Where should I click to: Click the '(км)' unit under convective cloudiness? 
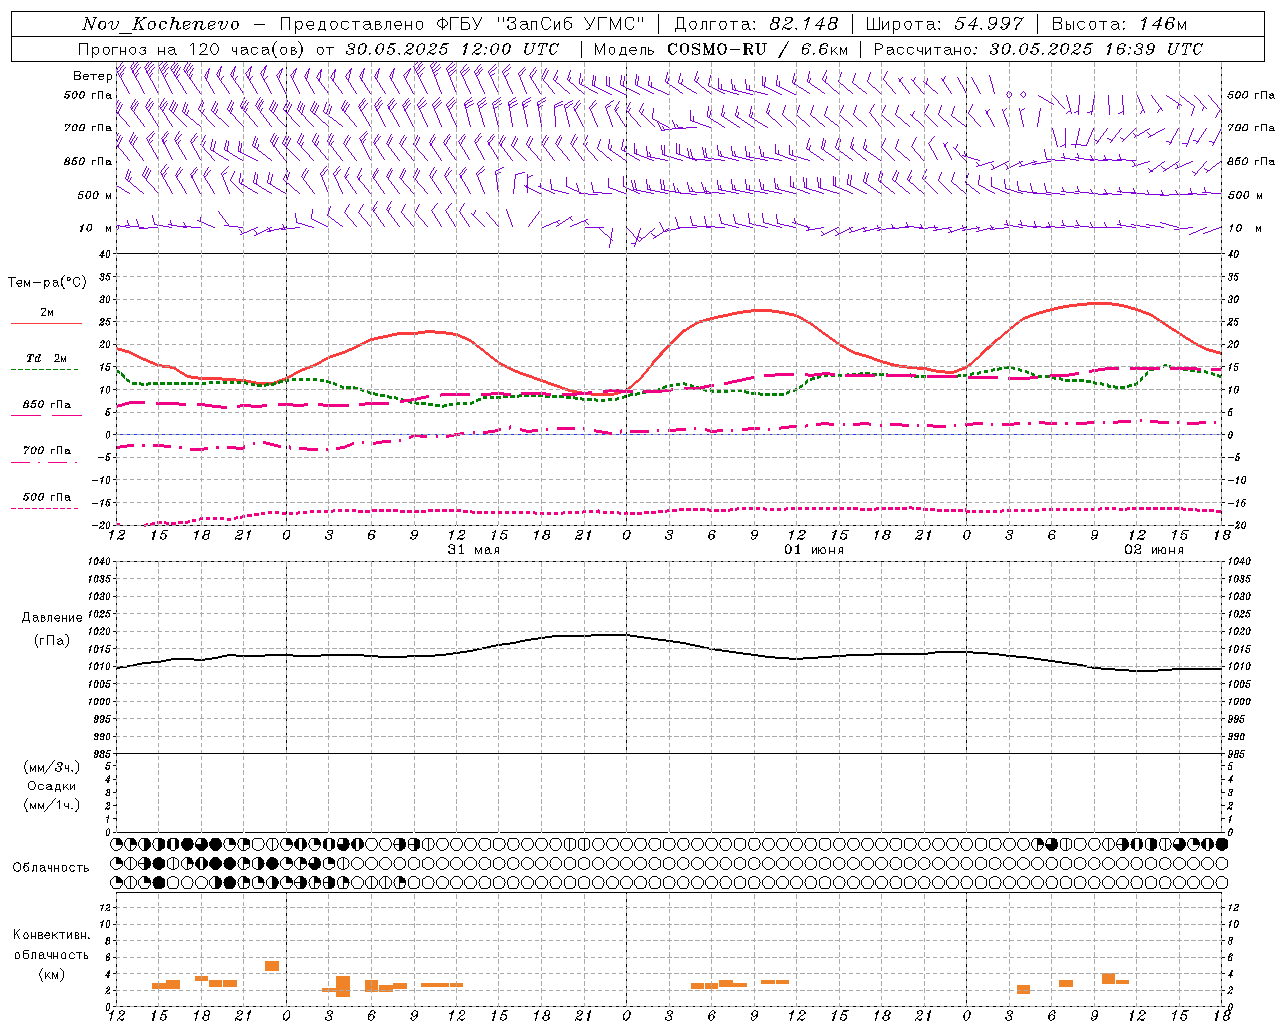pyautogui.click(x=52, y=974)
